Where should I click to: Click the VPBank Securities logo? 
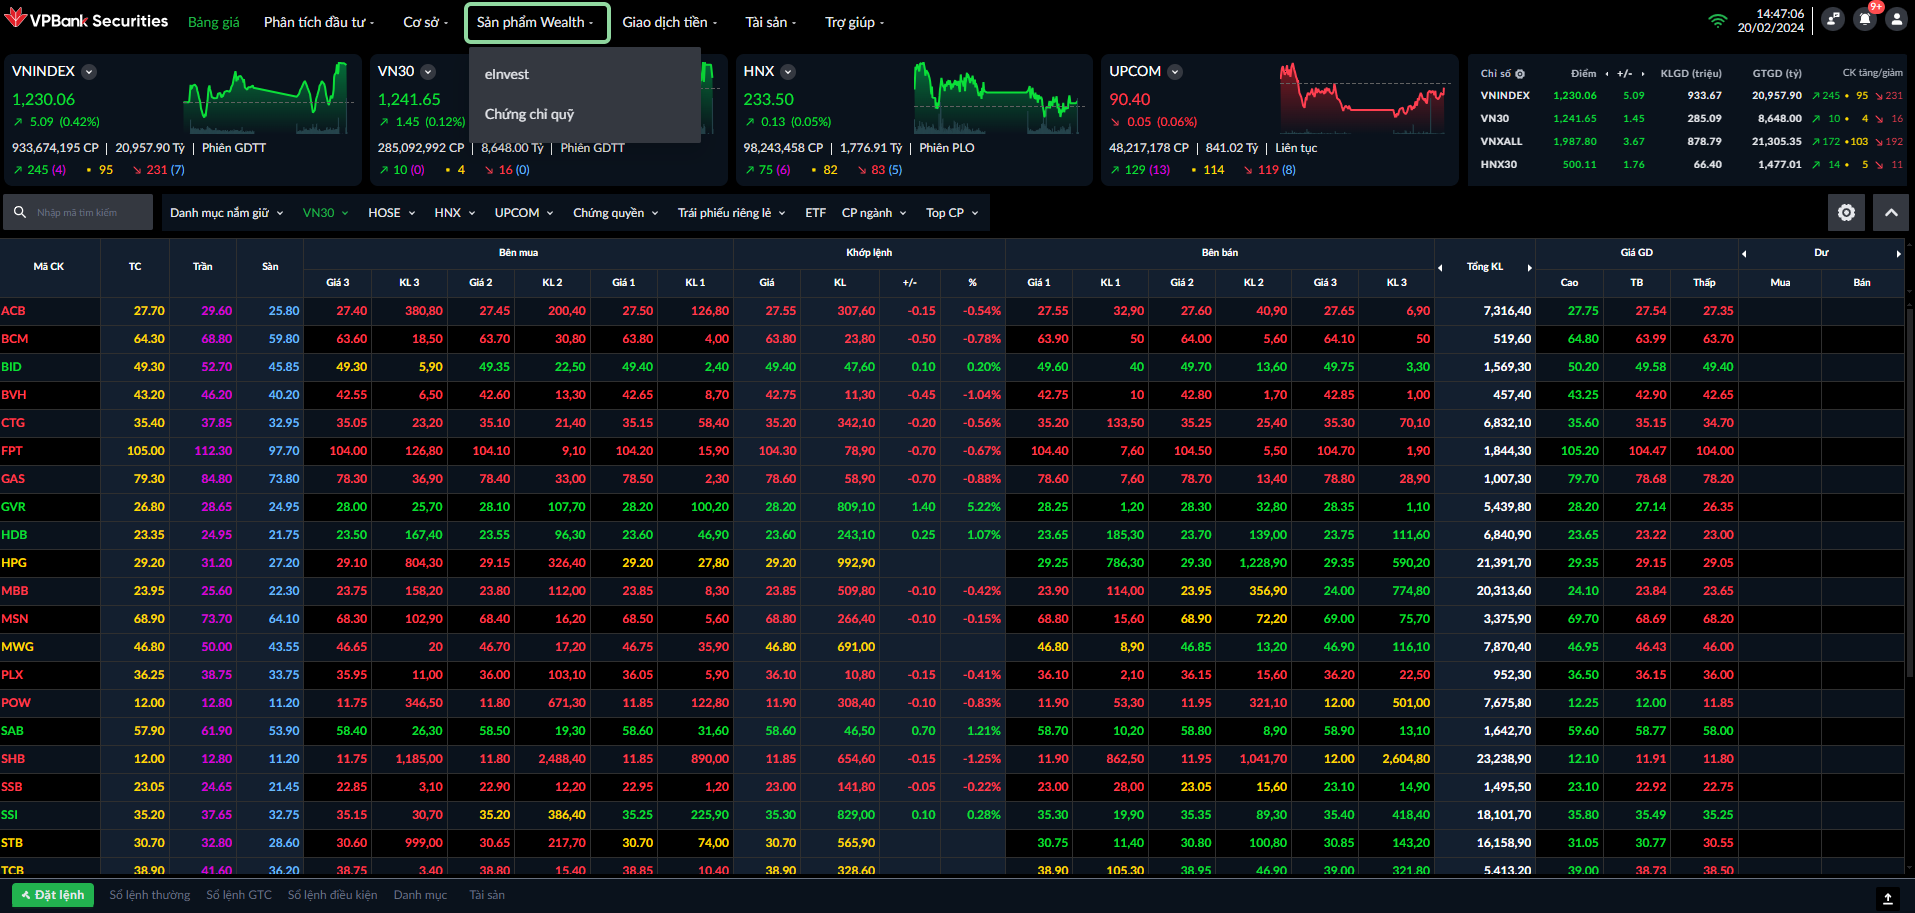(x=86, y=21)
